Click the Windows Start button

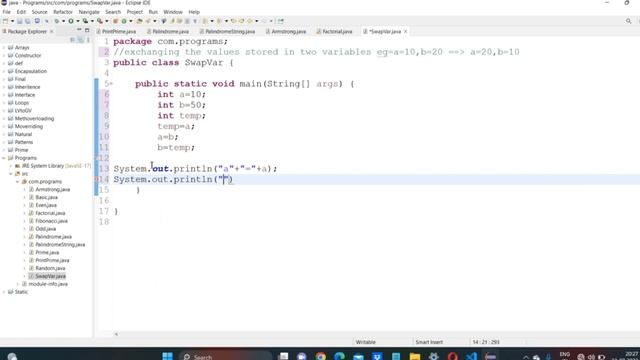click(x=167, y=356)
